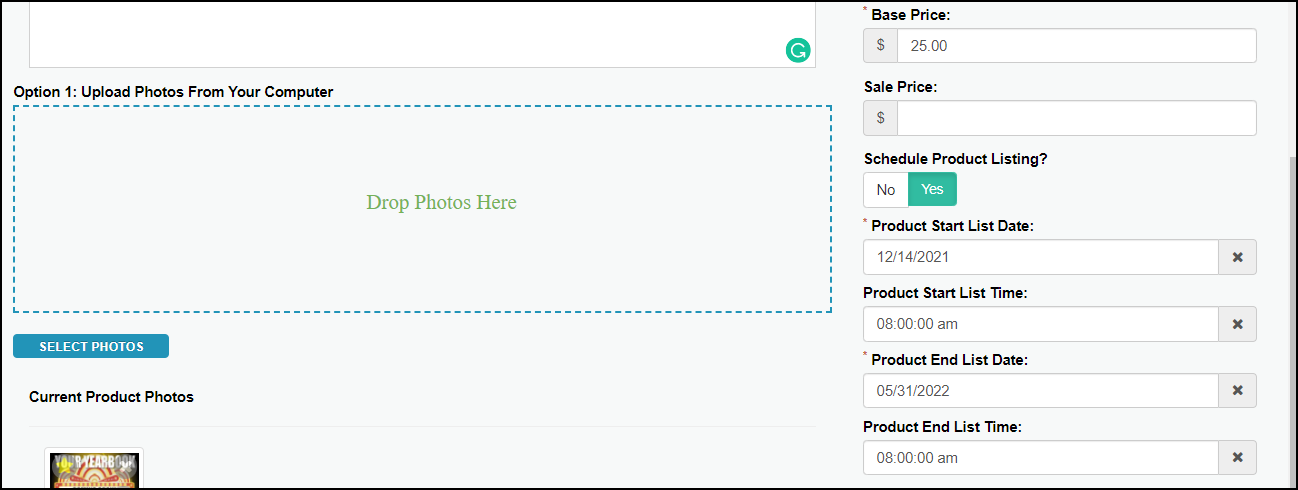Click the Drop Photos Here upload area
Screen dimensions: 1298x490
[x=422, y=209]
